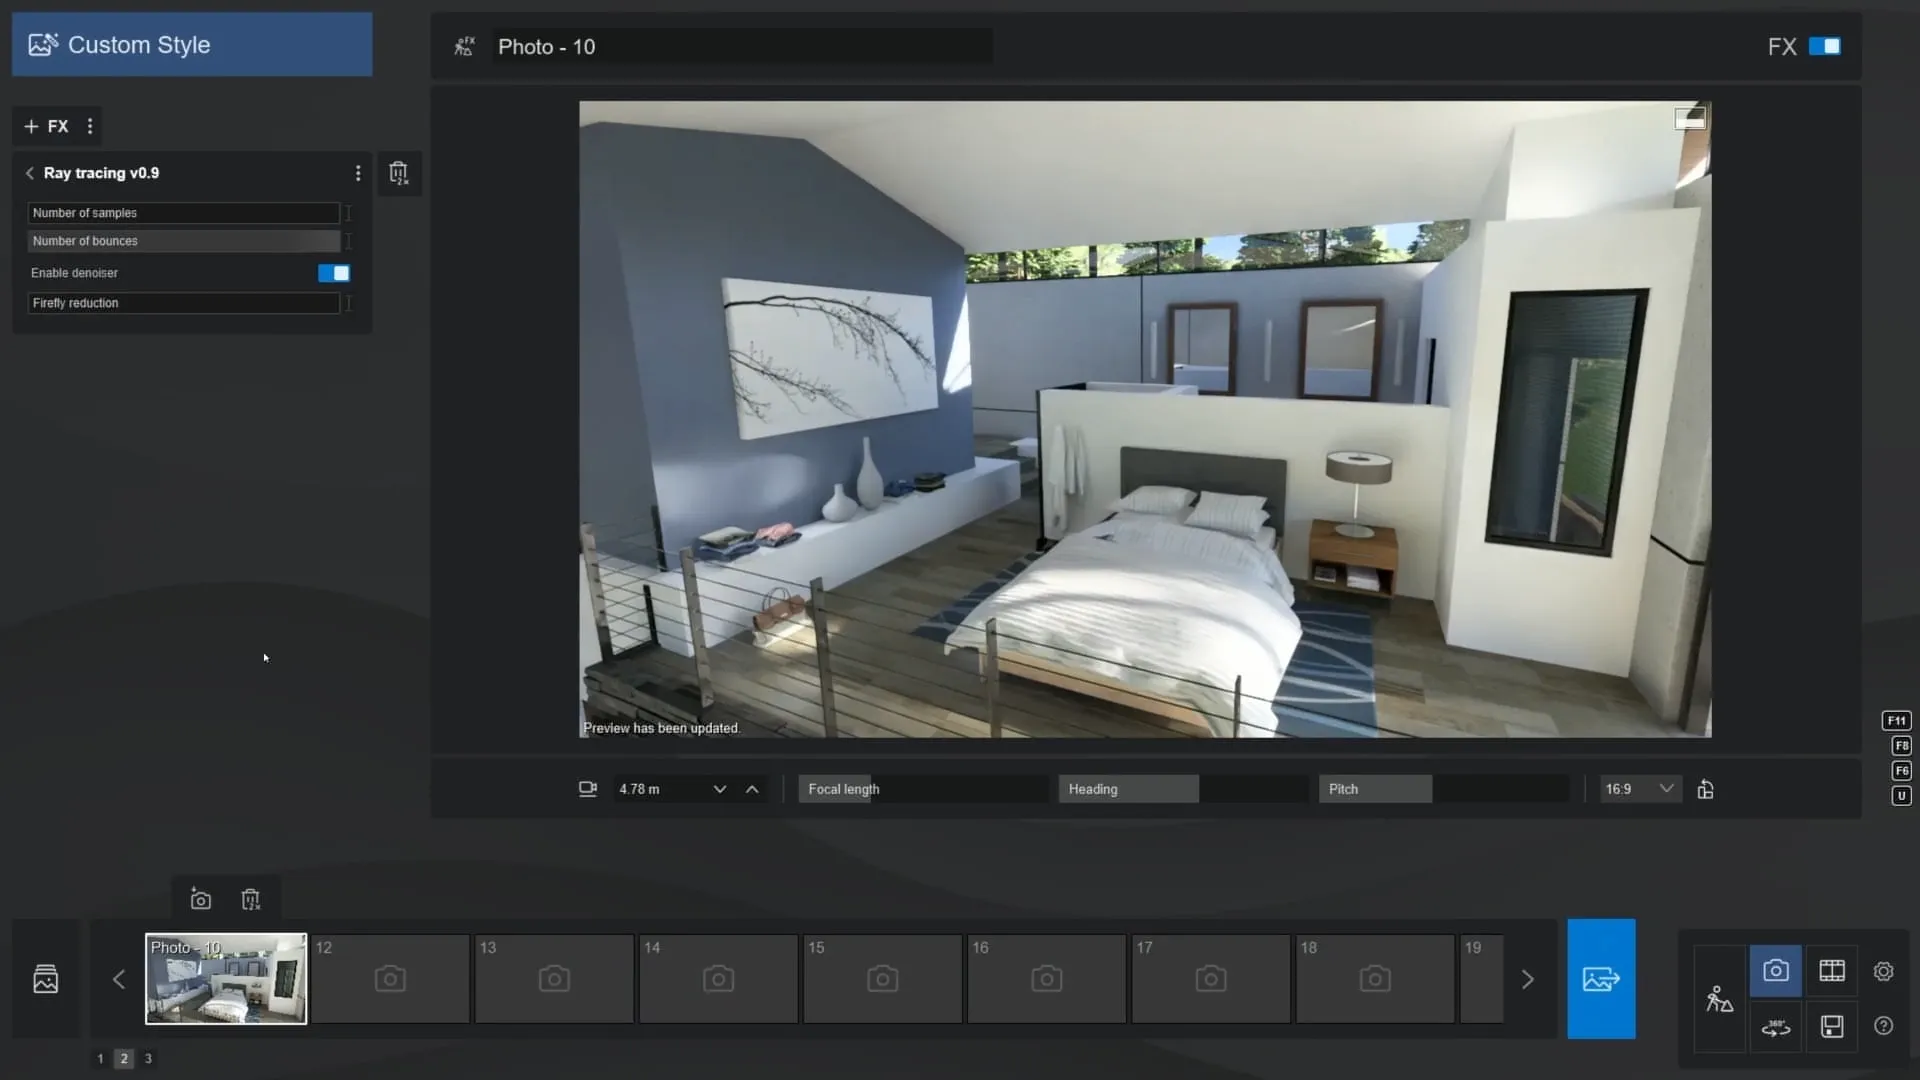1920x1080 pixels.
Task: Click the camera capture icon in bottom toolbar
Action: click(200, 899)
